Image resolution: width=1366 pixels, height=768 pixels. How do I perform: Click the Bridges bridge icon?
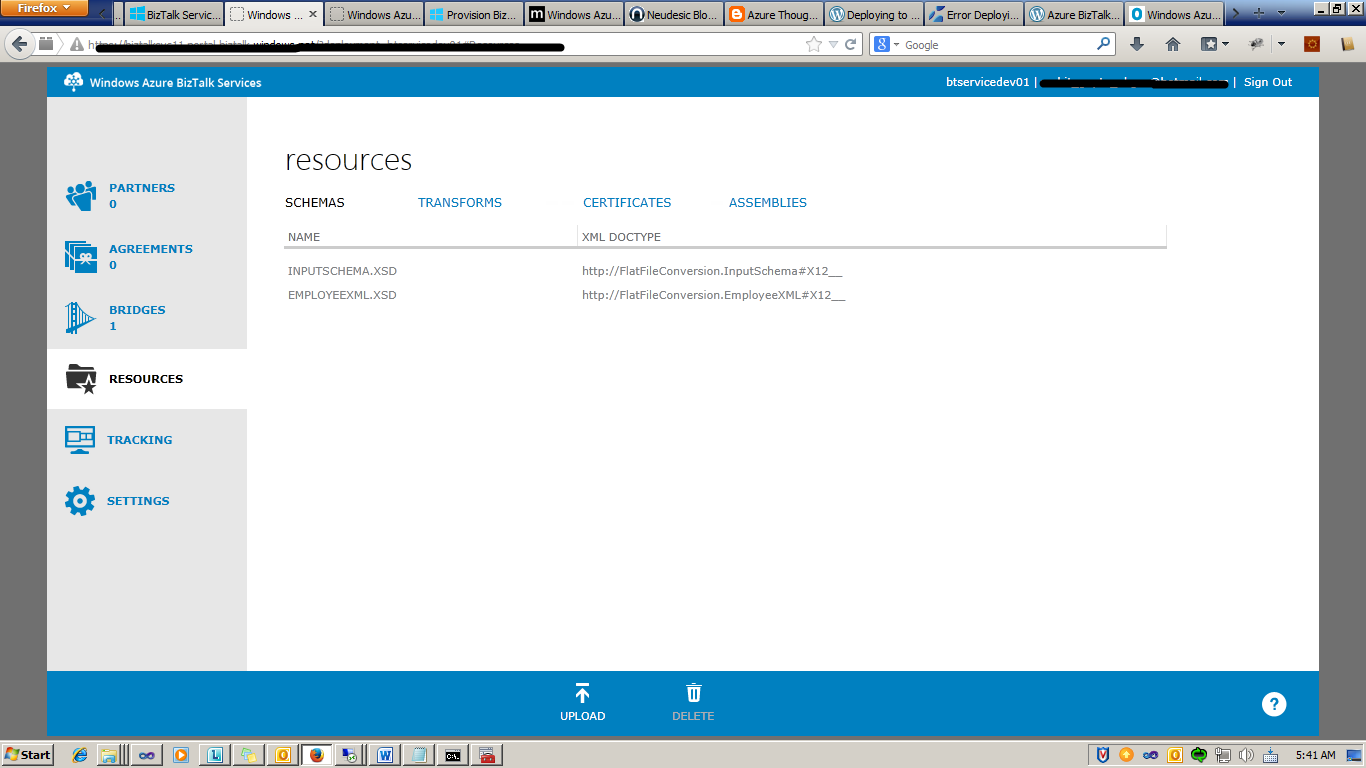80,318
